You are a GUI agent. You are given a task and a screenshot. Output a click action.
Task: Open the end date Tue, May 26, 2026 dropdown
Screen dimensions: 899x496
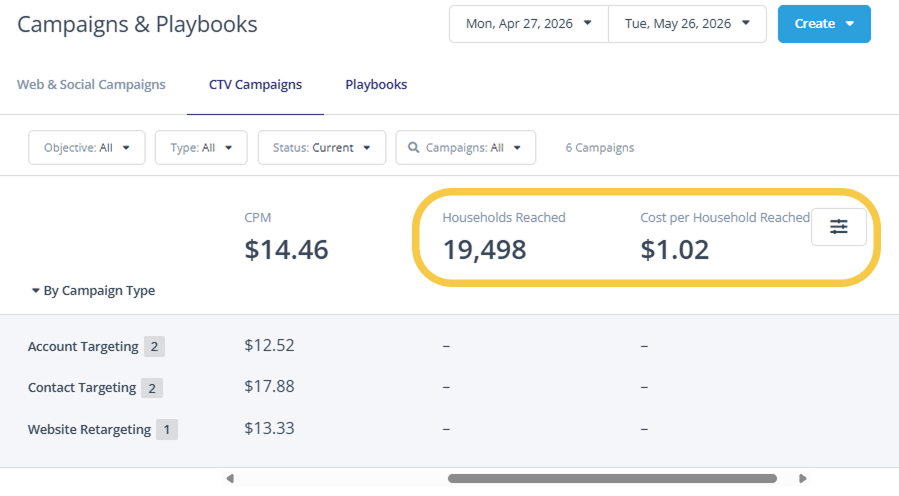coord(687,24)
